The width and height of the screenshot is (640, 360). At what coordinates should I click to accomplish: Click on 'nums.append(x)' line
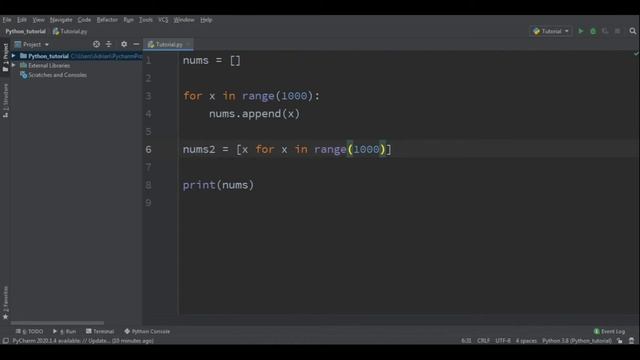pyautogui.click(x=254, y=114)
